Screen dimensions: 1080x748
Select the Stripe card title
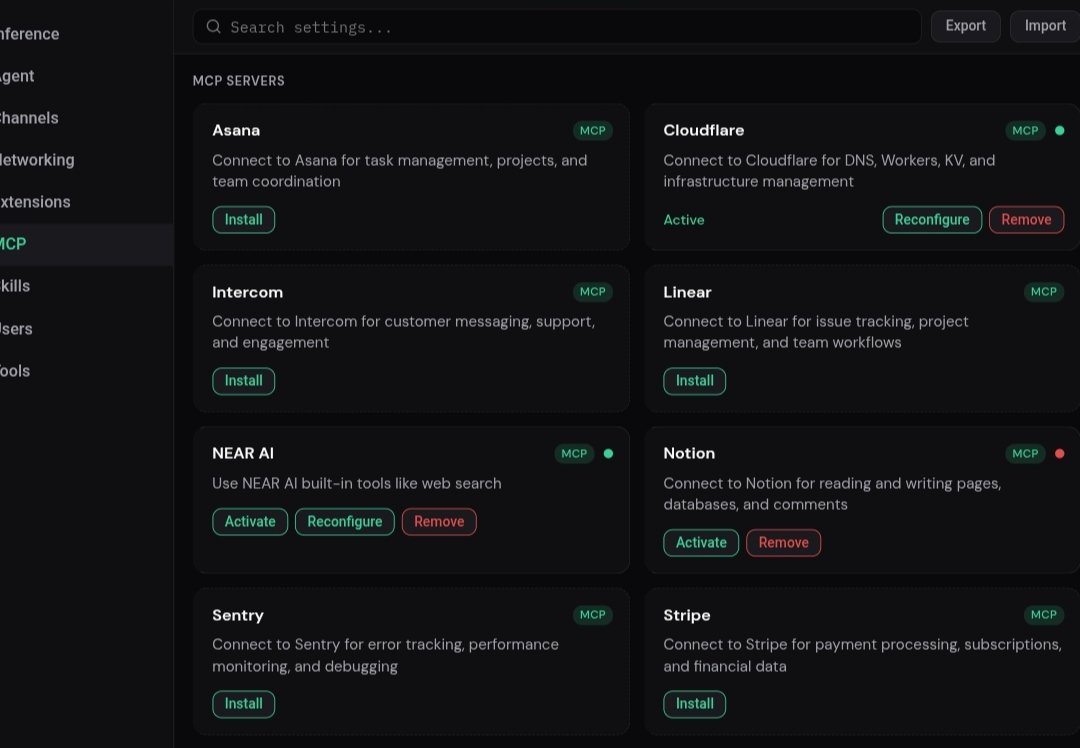coord(687,615)
